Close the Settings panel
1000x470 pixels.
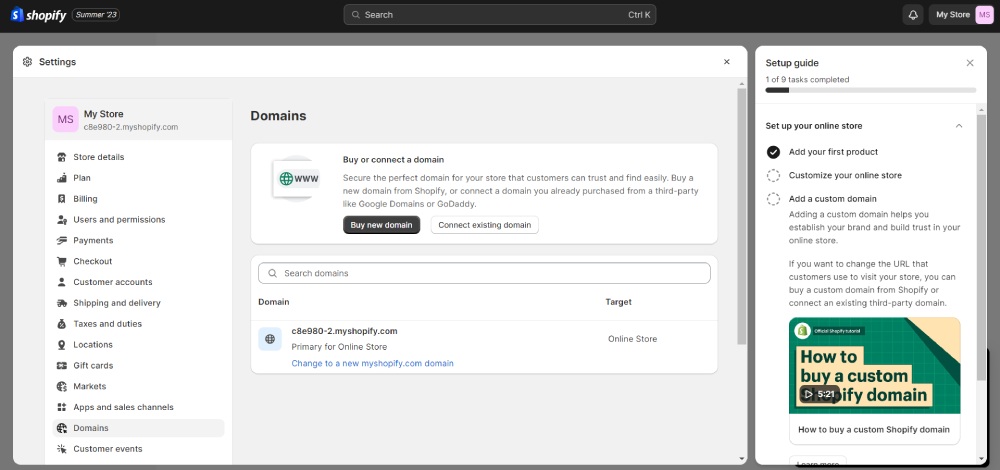coord(726,62)
